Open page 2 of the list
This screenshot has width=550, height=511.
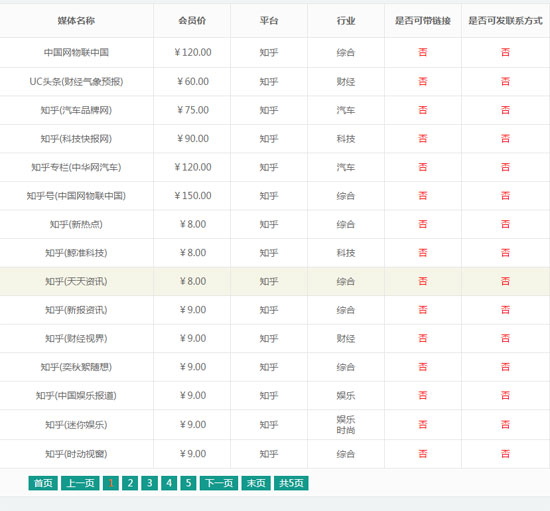130,483
